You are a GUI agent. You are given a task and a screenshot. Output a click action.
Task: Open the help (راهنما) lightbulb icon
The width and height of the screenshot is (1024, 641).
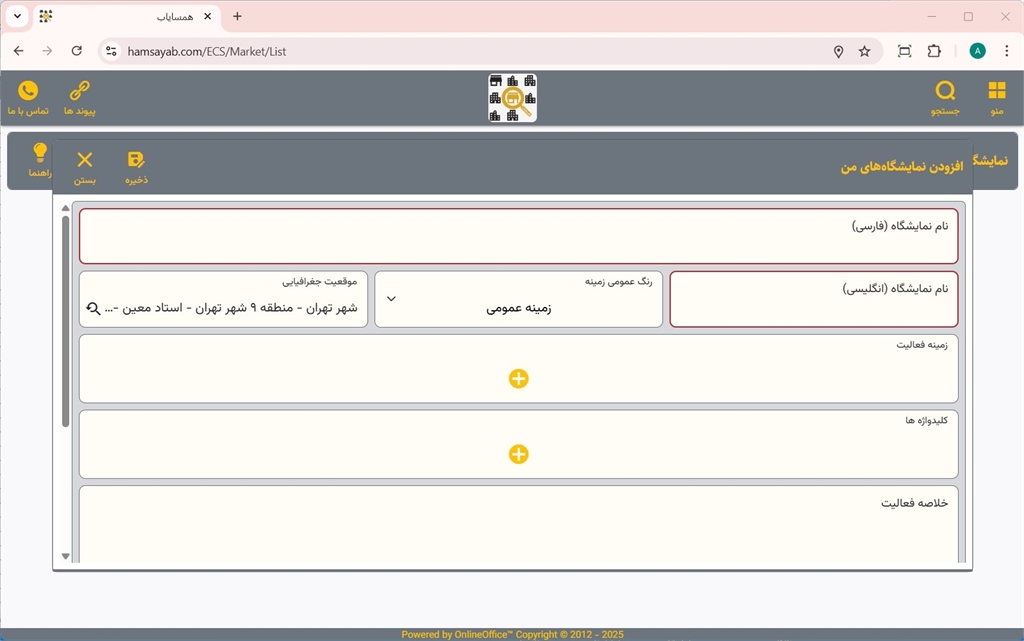40,153
